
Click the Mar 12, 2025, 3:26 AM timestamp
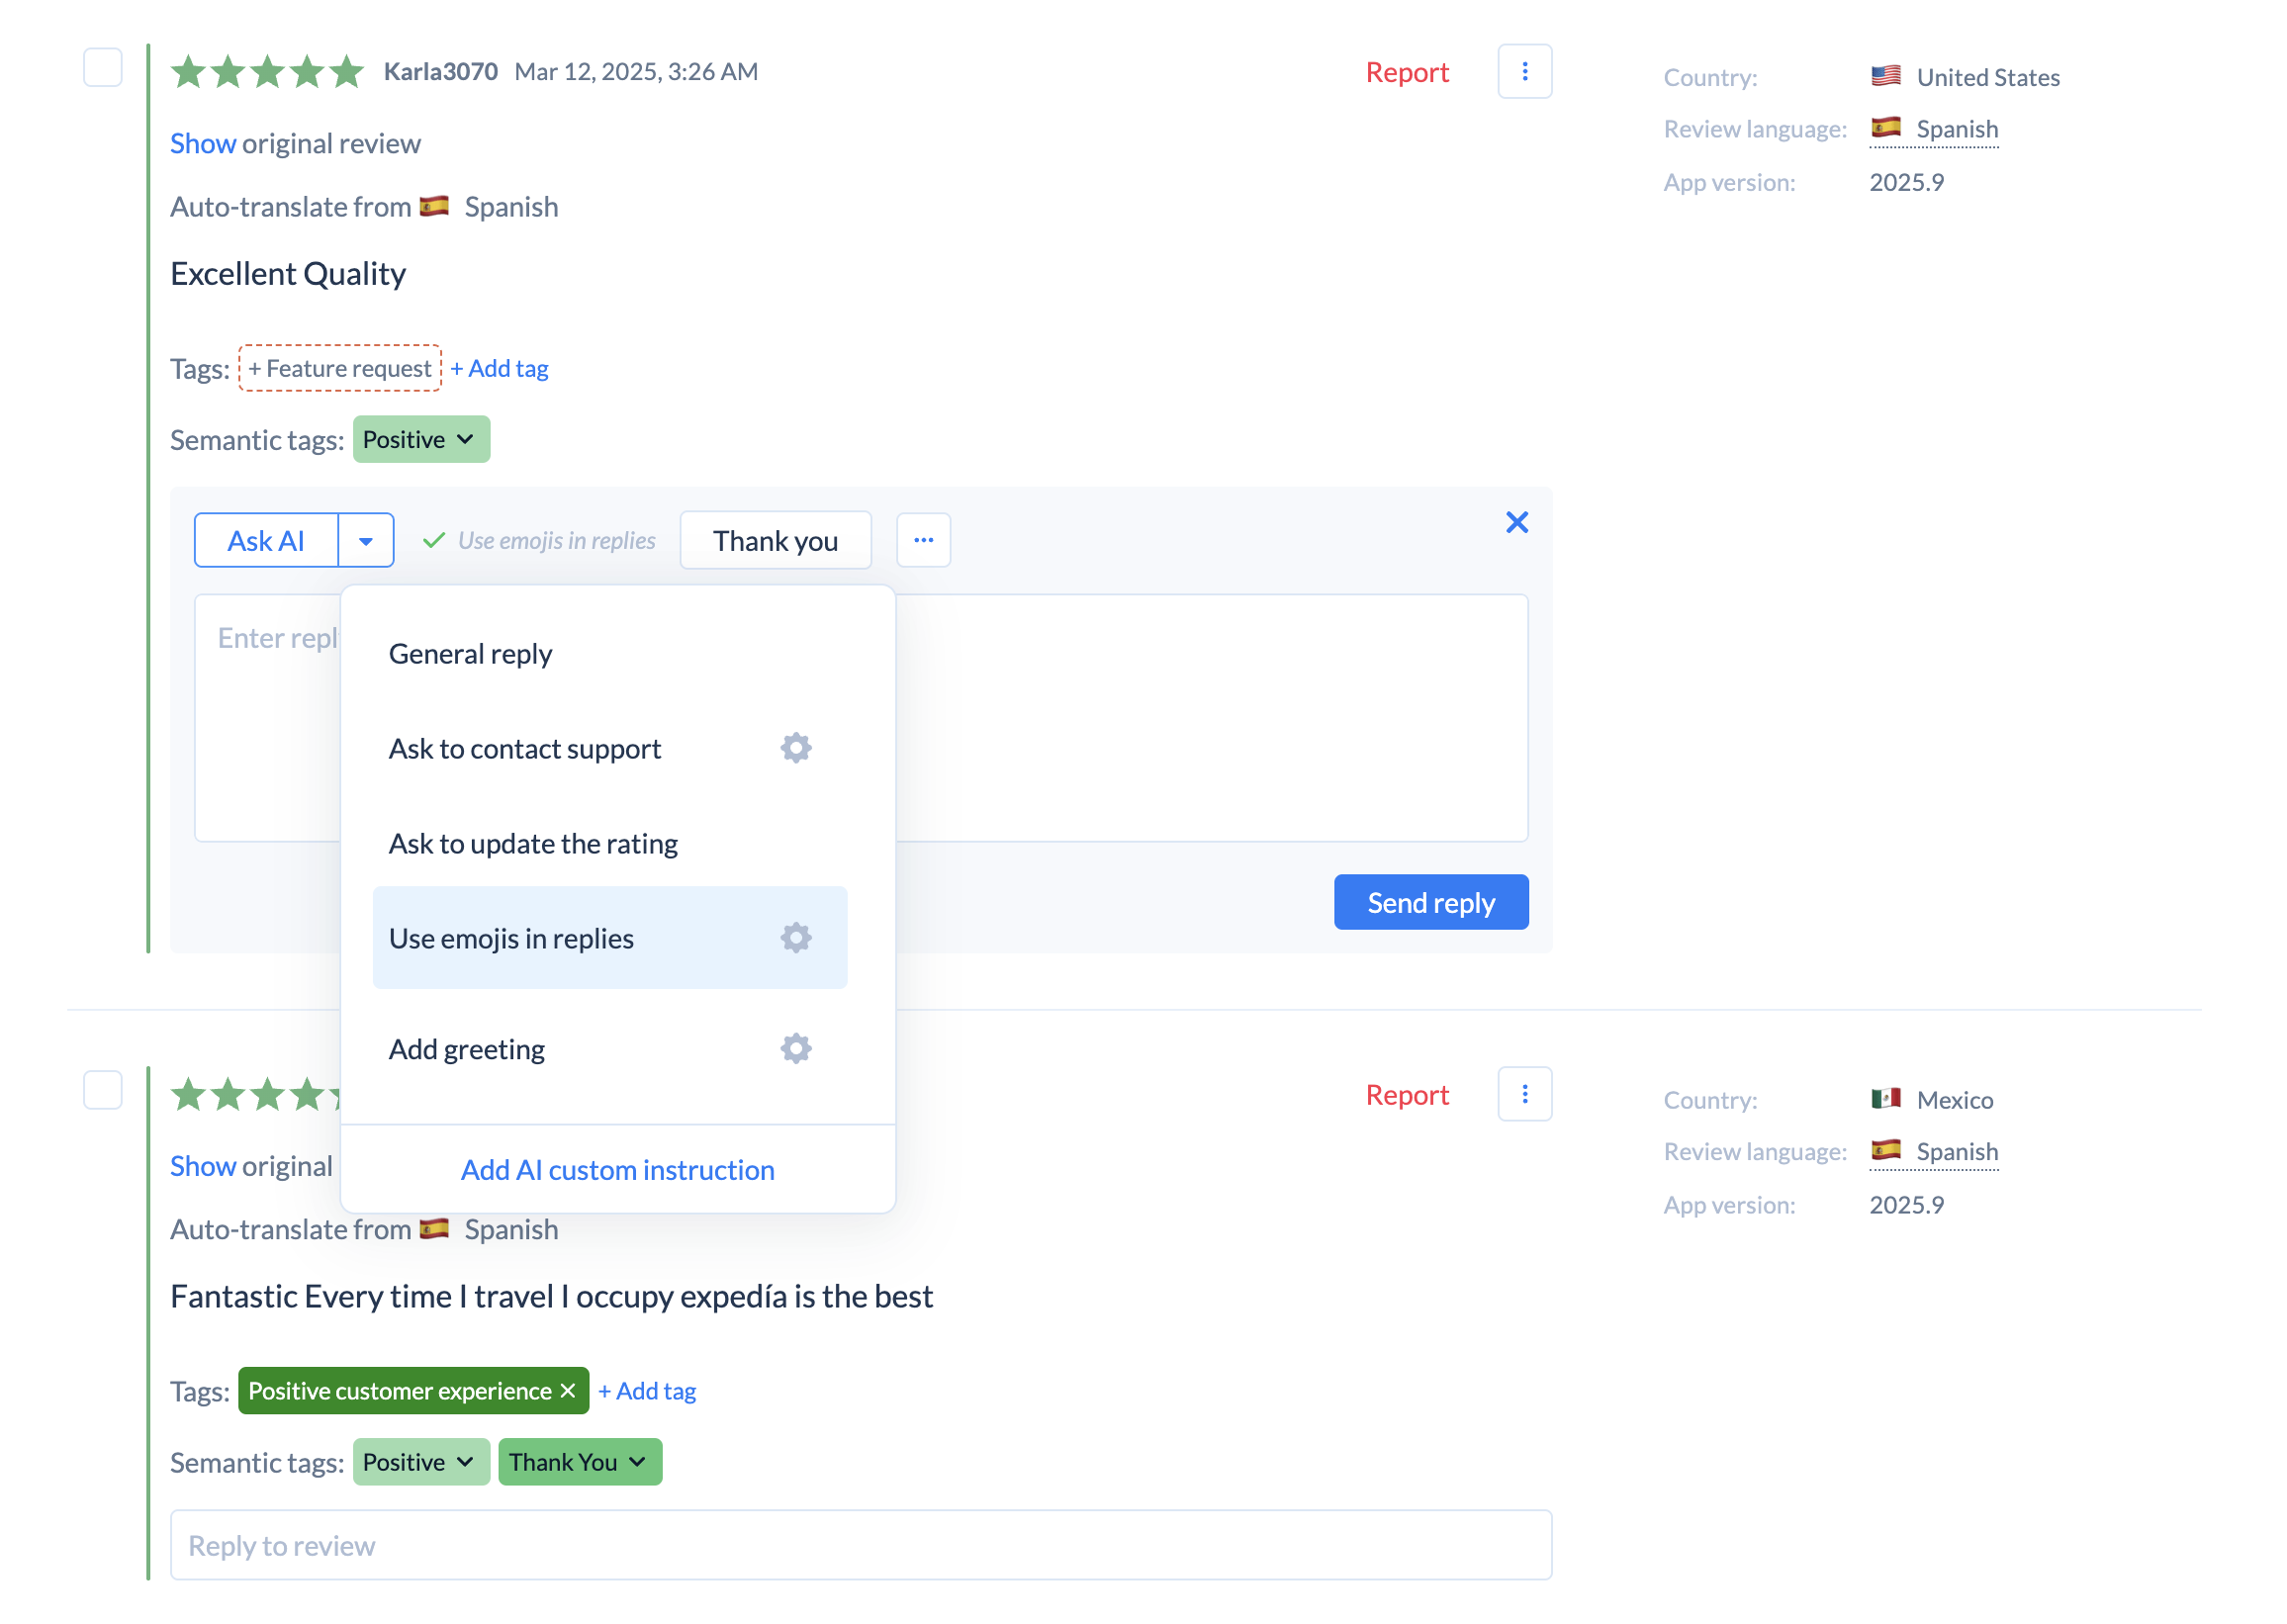[x=636, y=71]
